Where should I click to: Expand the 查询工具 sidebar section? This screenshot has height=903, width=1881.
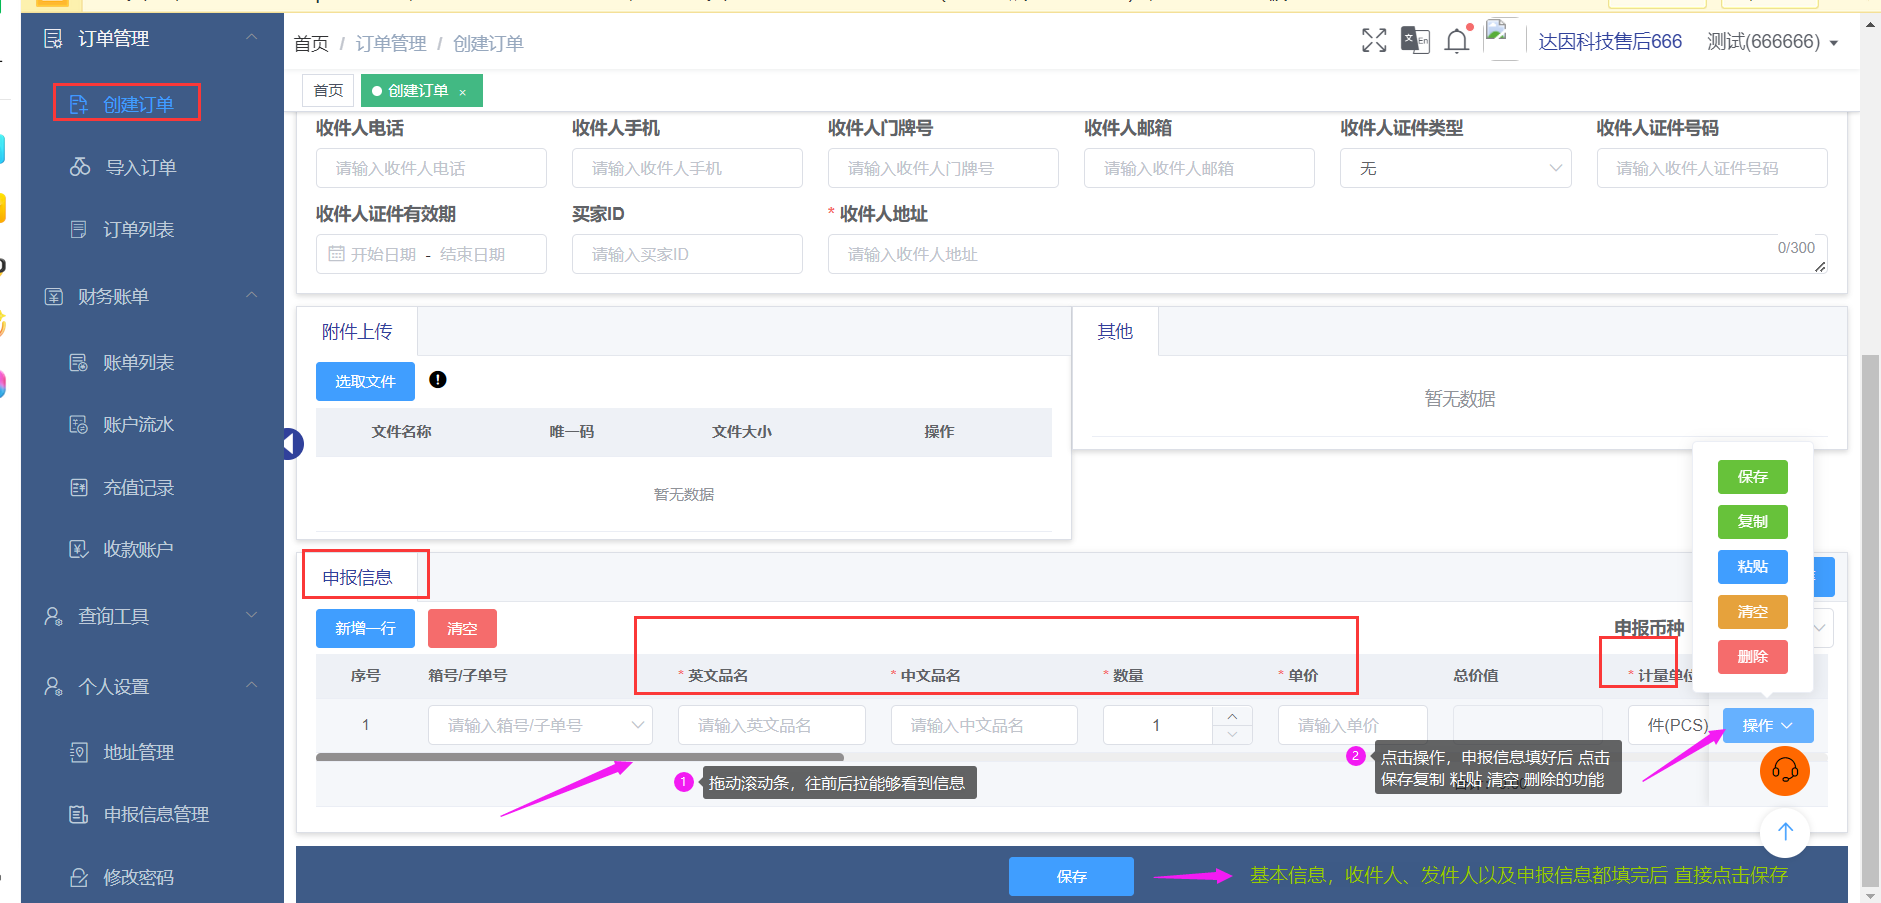tap(150, 616)
